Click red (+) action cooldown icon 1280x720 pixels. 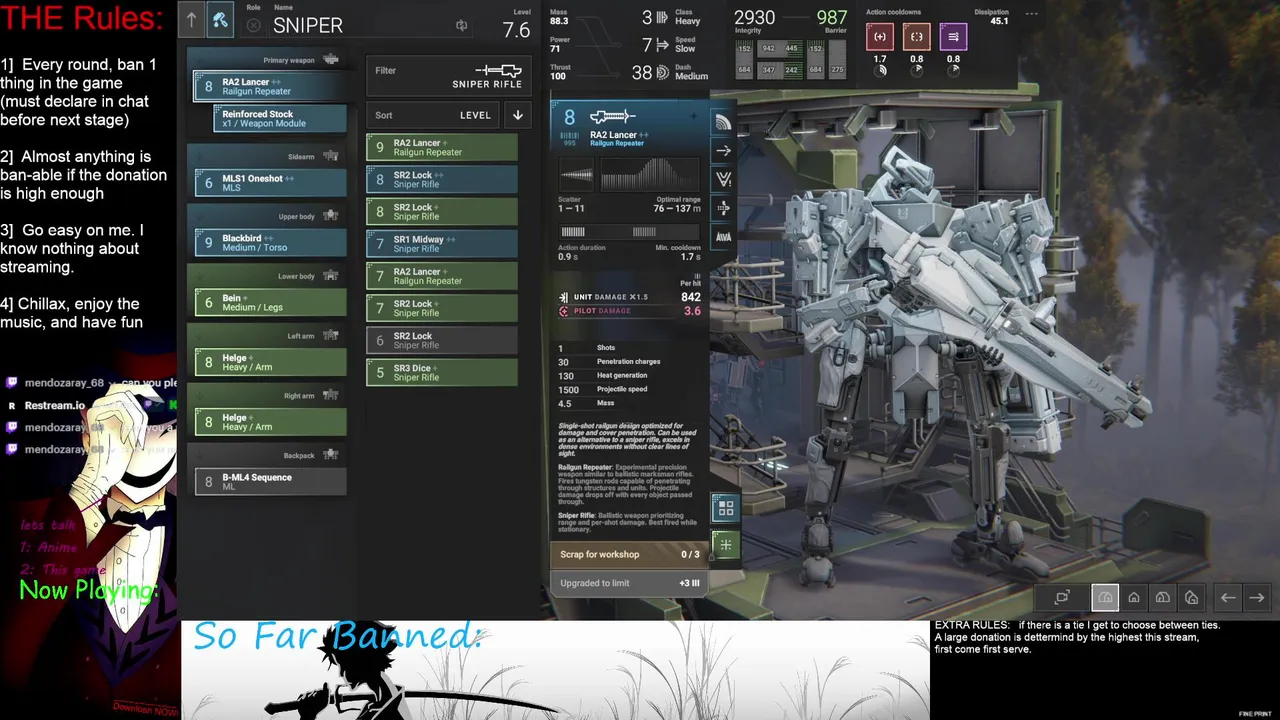880,37
